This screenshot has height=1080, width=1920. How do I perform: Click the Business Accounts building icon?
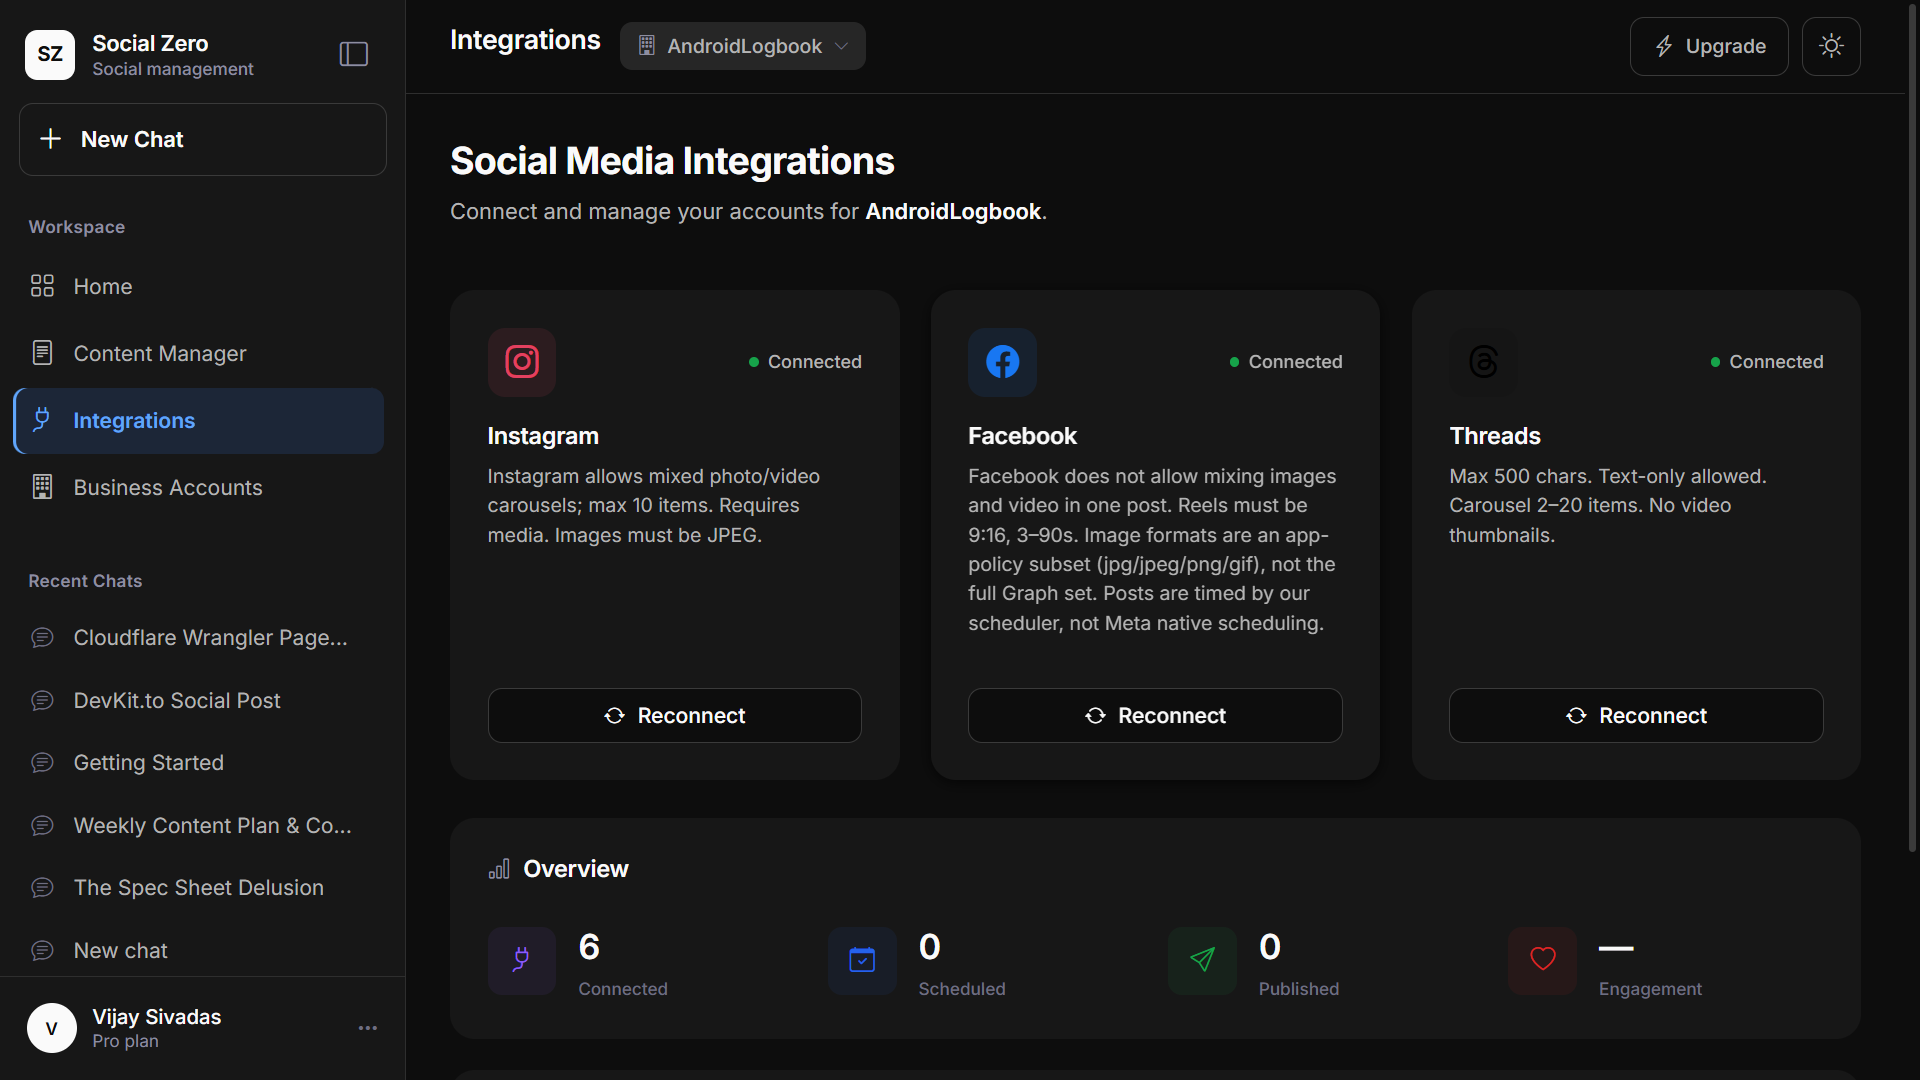point(42,487)
